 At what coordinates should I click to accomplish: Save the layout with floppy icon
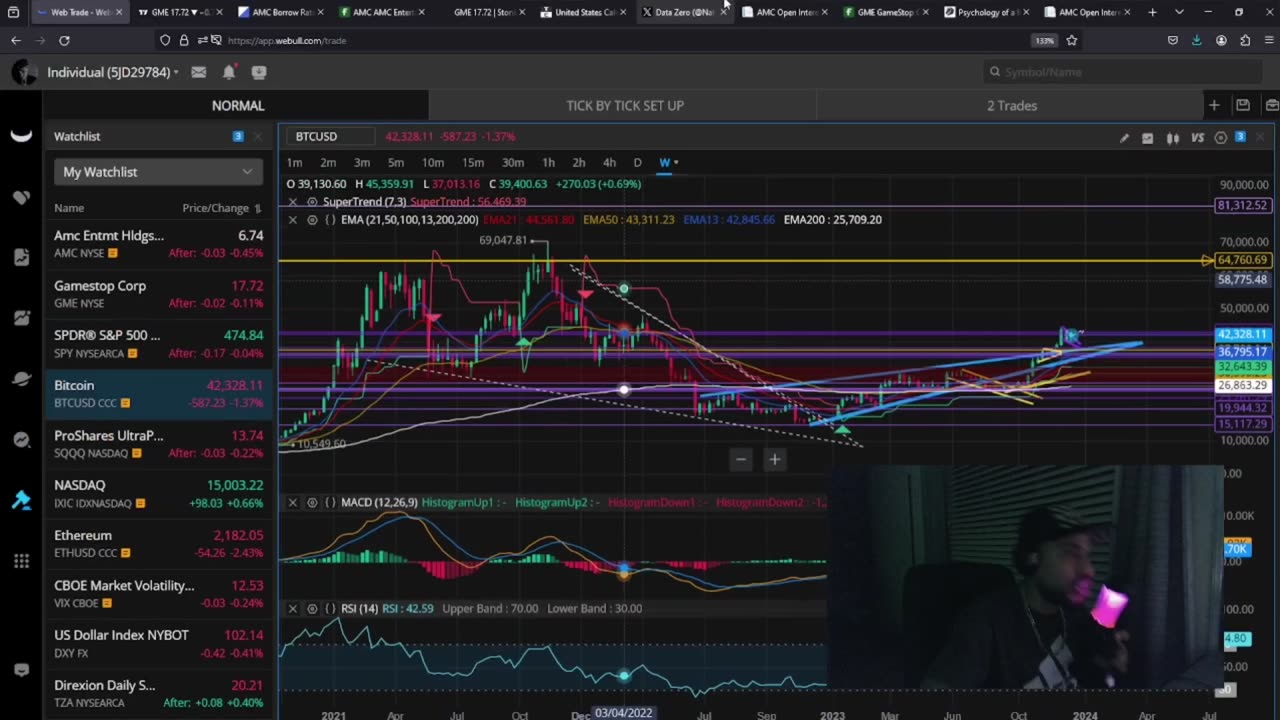[x=1243, y=105]
